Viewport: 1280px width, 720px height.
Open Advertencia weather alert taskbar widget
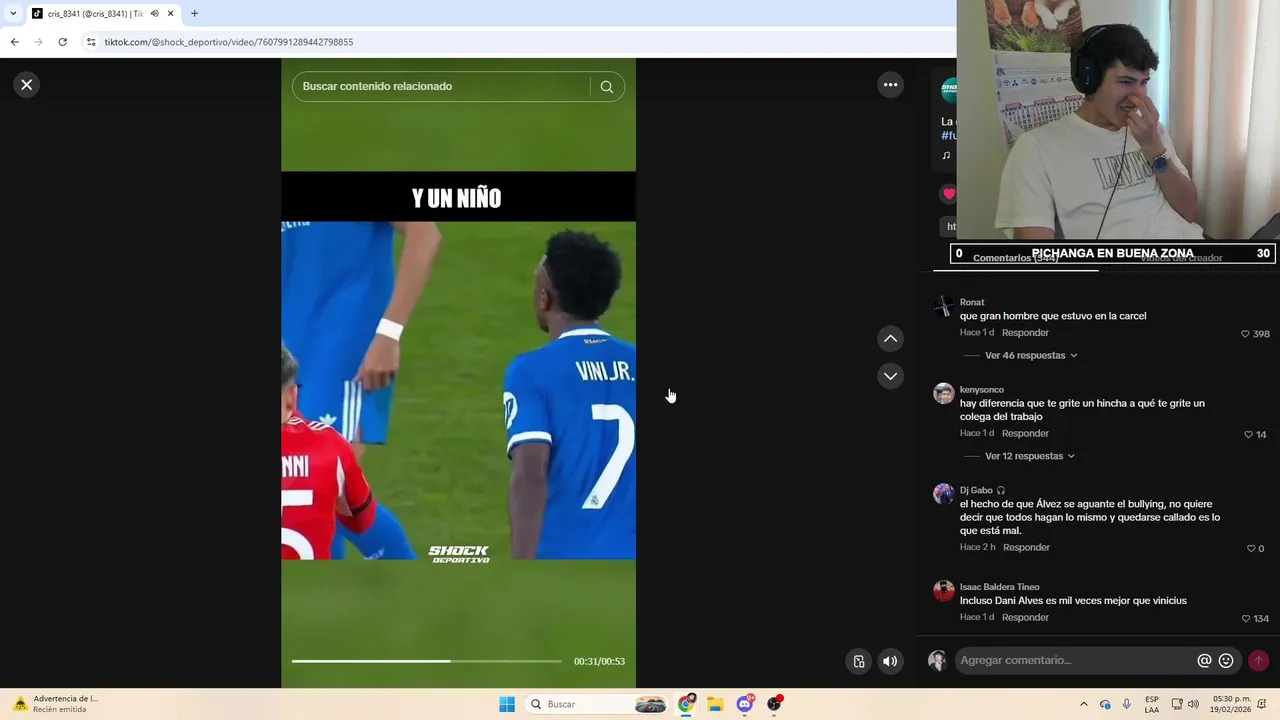(55, 704)
